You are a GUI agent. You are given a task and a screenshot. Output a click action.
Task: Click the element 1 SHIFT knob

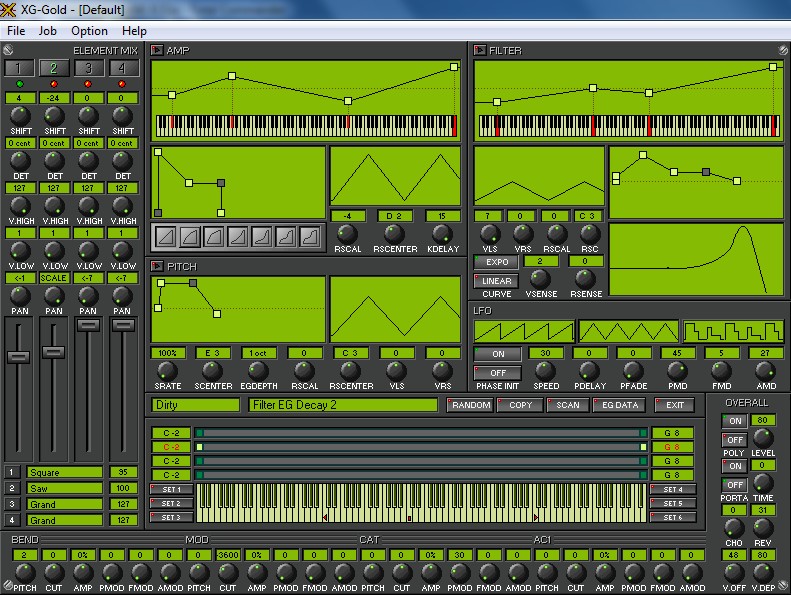[20, 116]
